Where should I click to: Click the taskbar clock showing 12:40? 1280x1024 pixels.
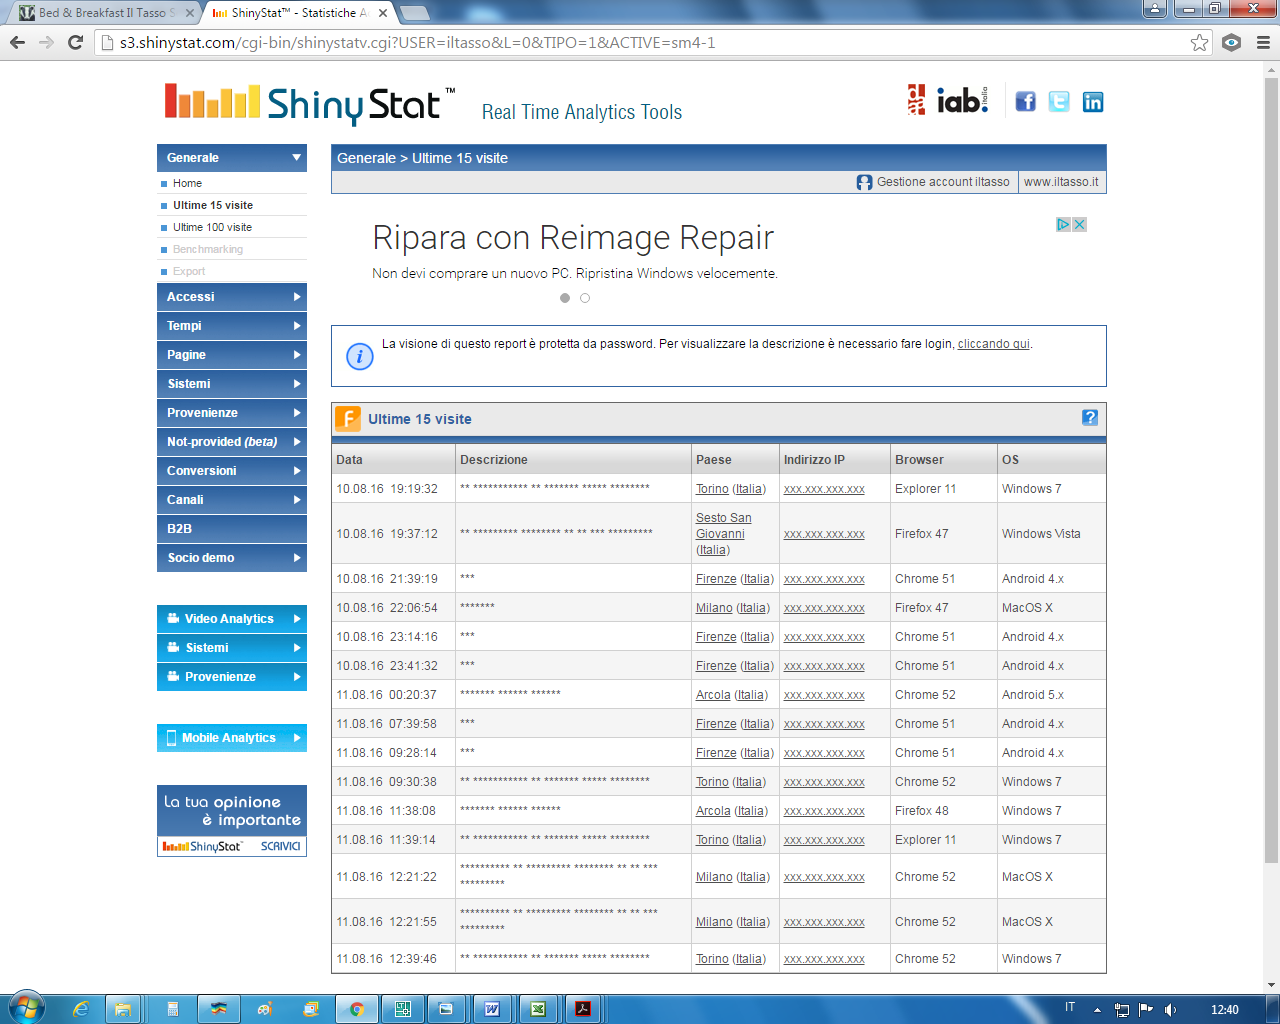coord(1225,1010)
